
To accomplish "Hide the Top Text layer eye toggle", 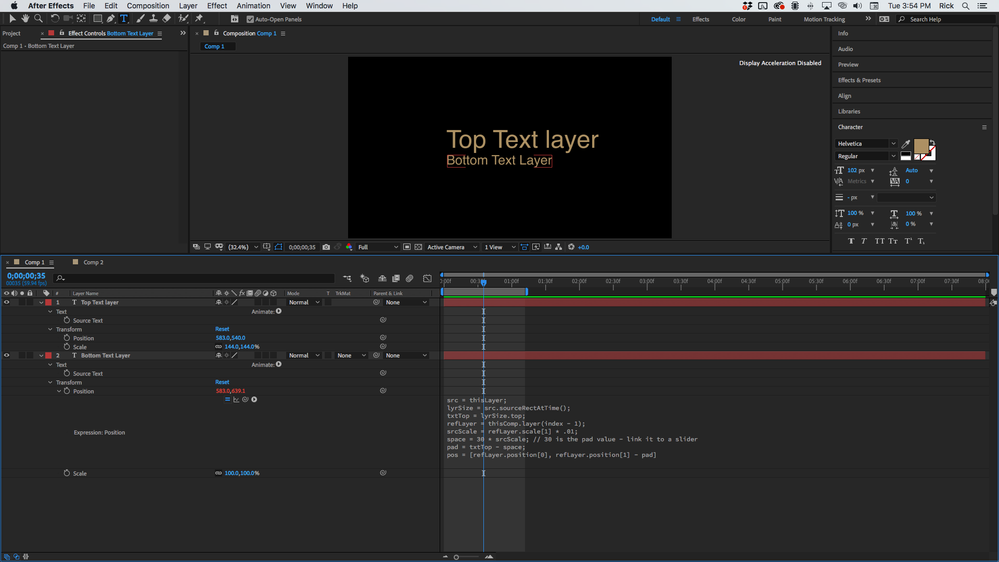I will (6, 302).
